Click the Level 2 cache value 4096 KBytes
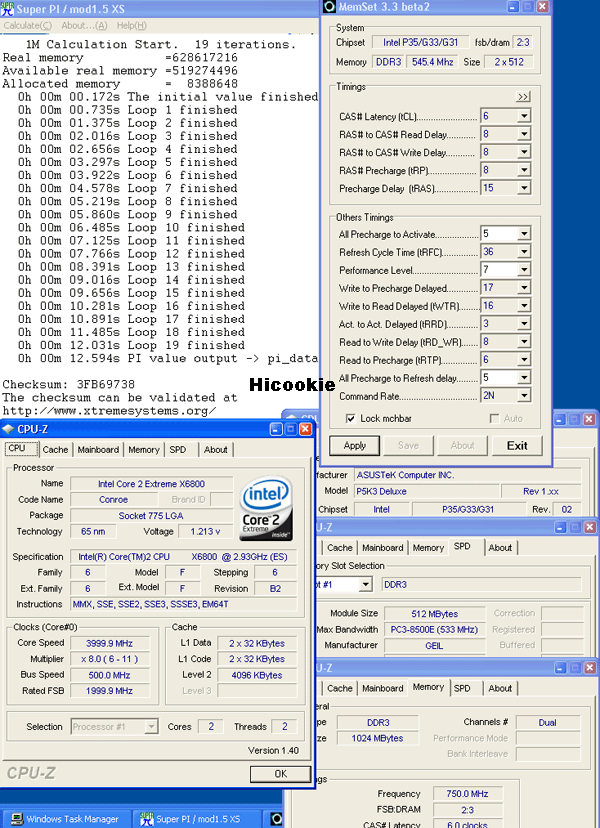The width and height of the screenshot is (600, 828). (257, 675)
